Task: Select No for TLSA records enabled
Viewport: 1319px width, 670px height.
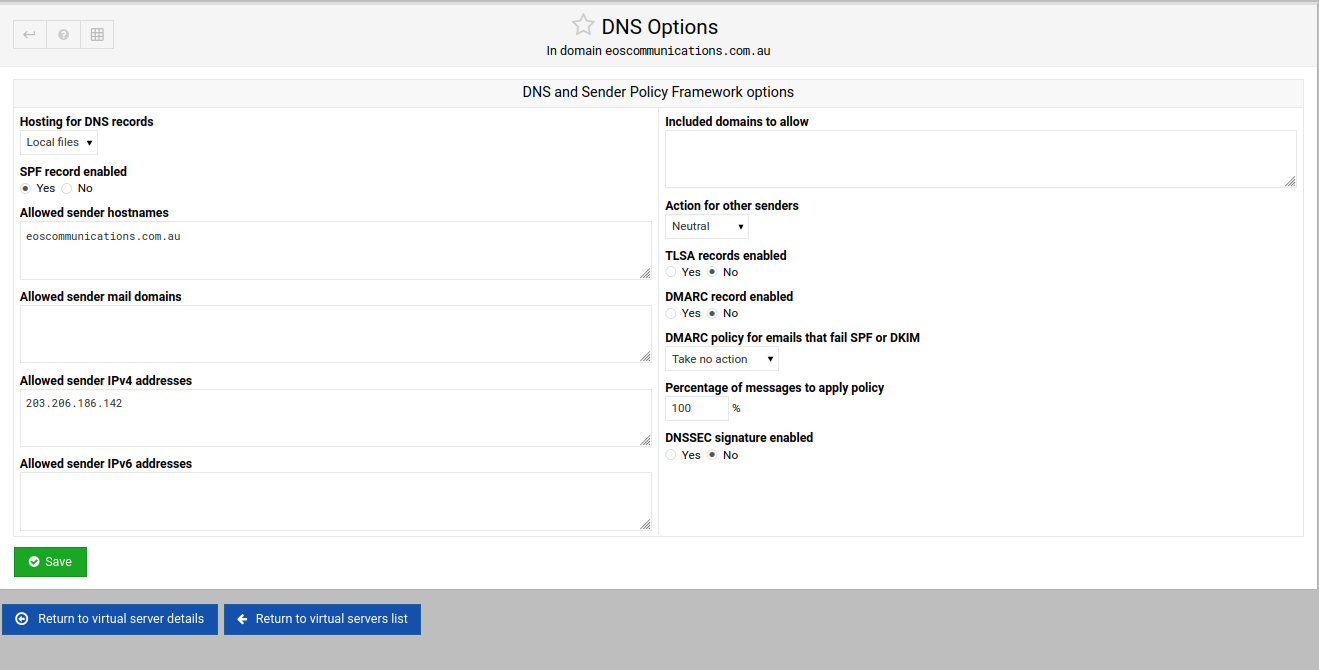Action: [x=712, y=272]
